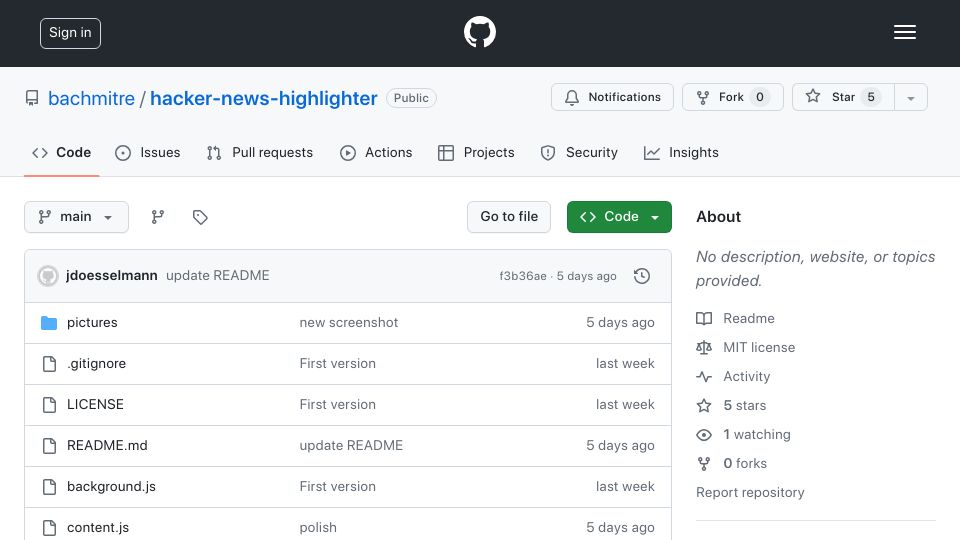View commit history clock icon
Image resolution: width=960 pixels, height=540 pixels.
pyautogui.click(x=642, y=276)
